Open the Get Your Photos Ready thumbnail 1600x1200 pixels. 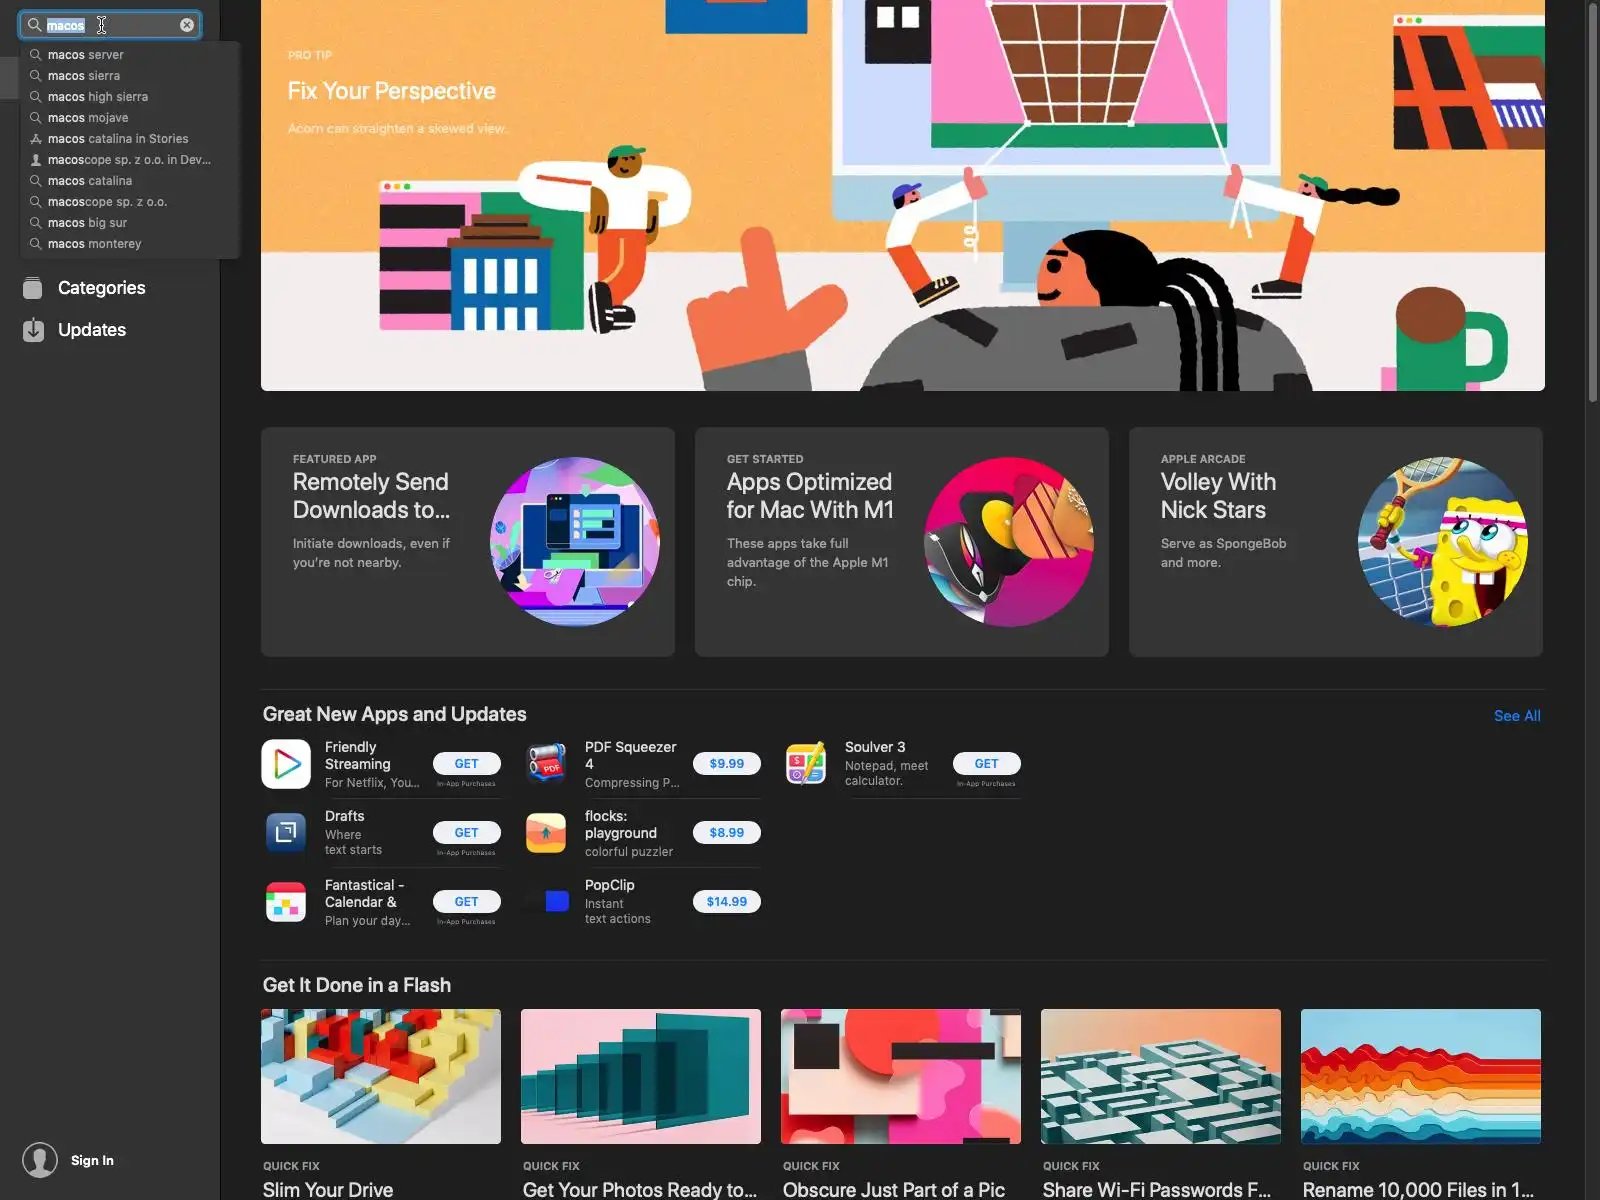point(641,1076)
